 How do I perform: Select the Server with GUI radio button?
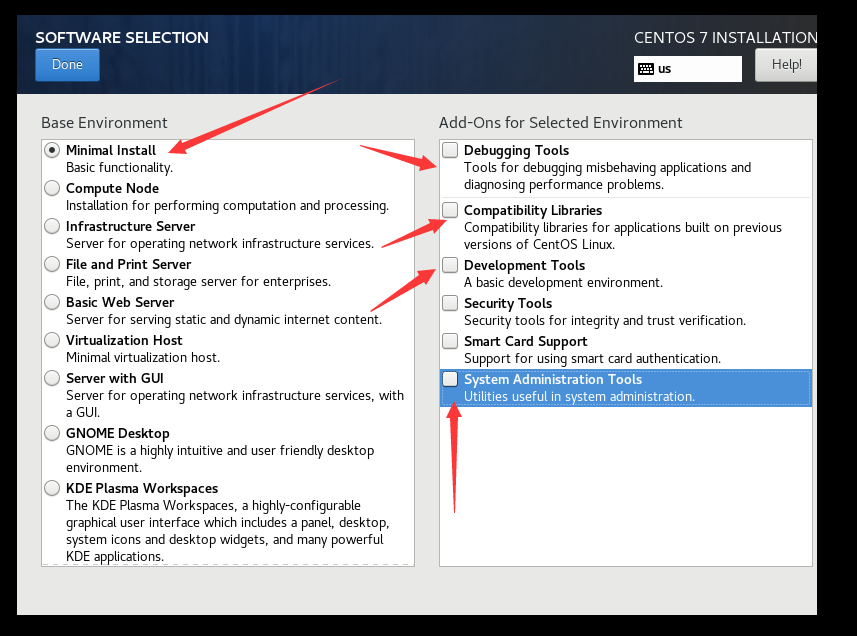pos(52,378)
